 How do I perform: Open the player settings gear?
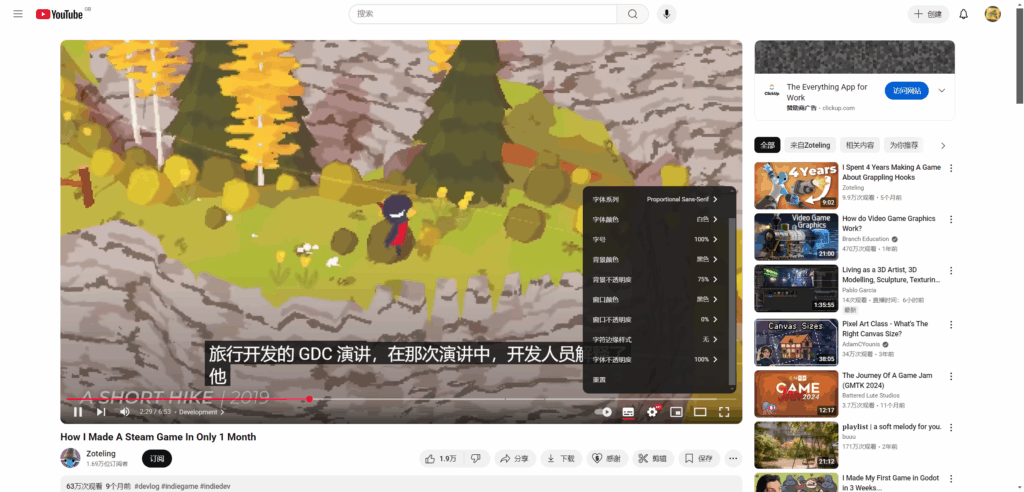[652, 412]
